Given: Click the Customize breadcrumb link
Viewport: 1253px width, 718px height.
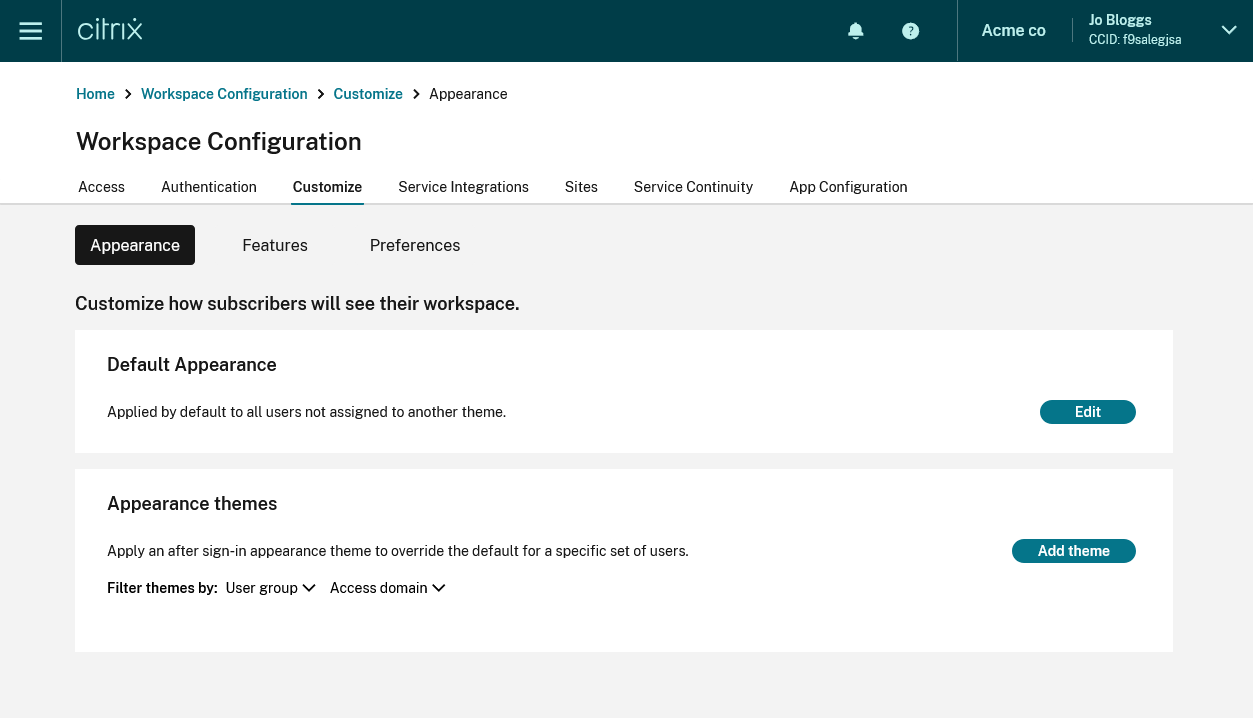Looking at the screenshot, I should pyautogui.click(x=368, y=93).
